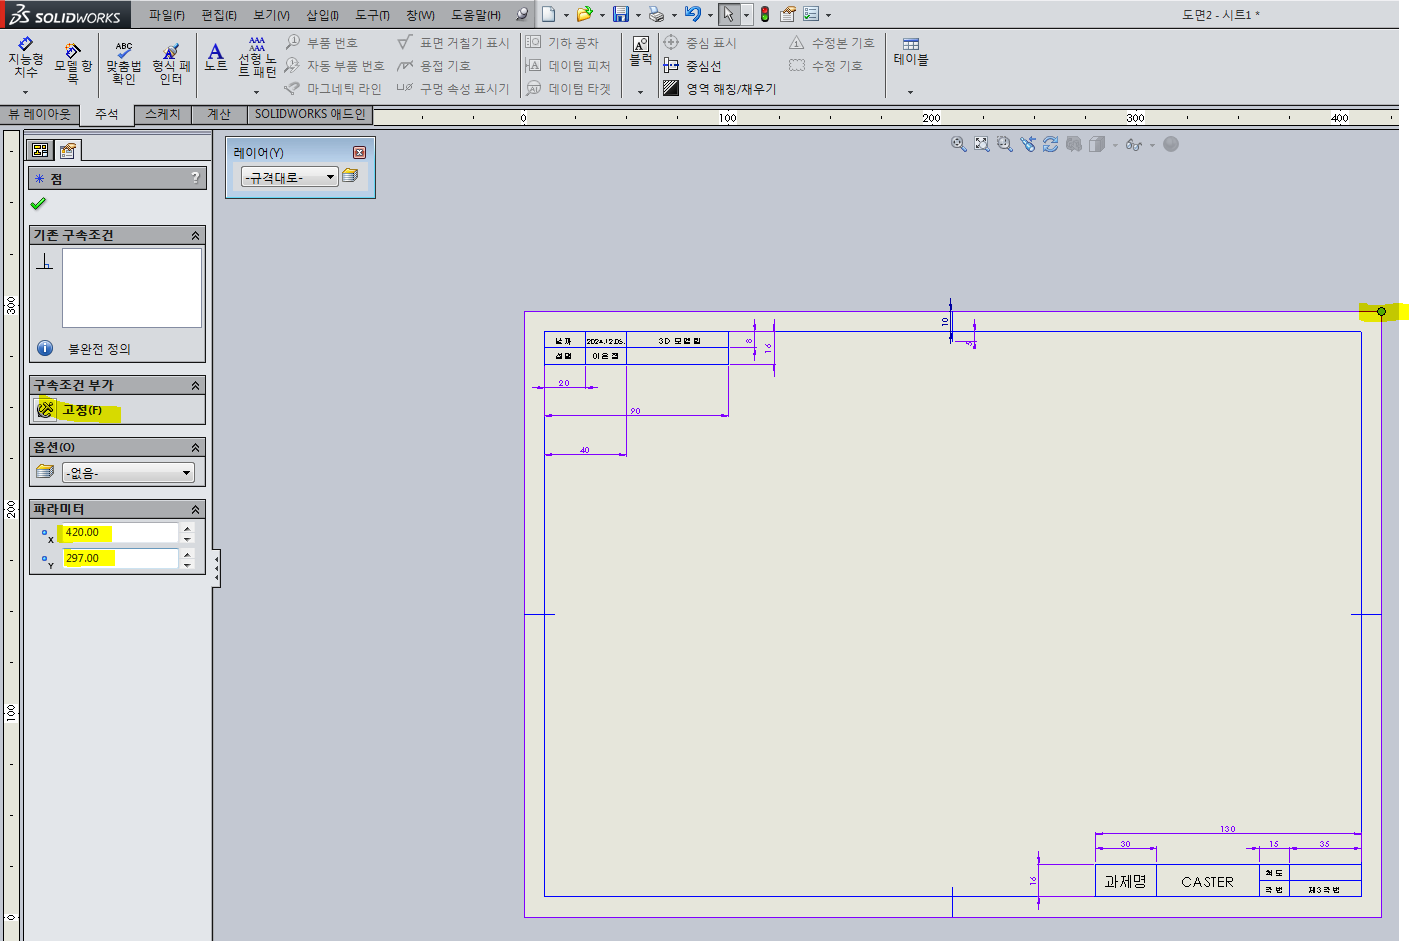
Task: Open the Tables (테이블) tool
Action: [910, 52]
